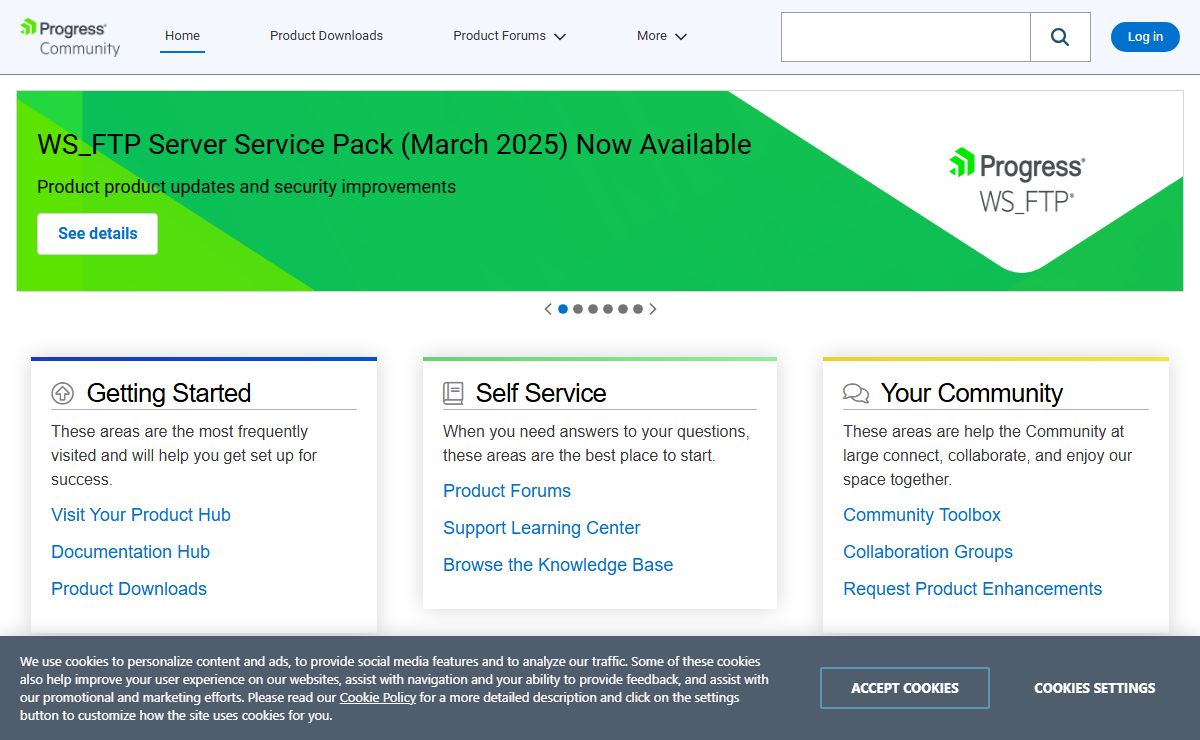Open the Documentation Hub link
The height and width of the screenshot is (740, 1200).
[130, 552]
